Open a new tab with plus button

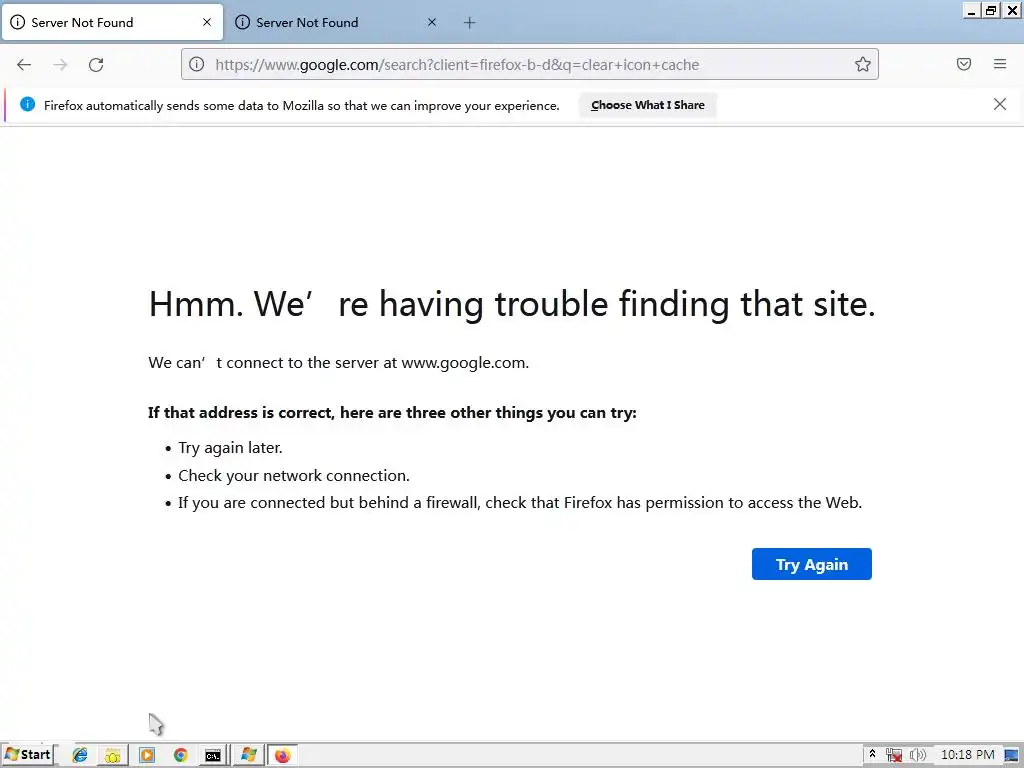(x=470, y=23)
